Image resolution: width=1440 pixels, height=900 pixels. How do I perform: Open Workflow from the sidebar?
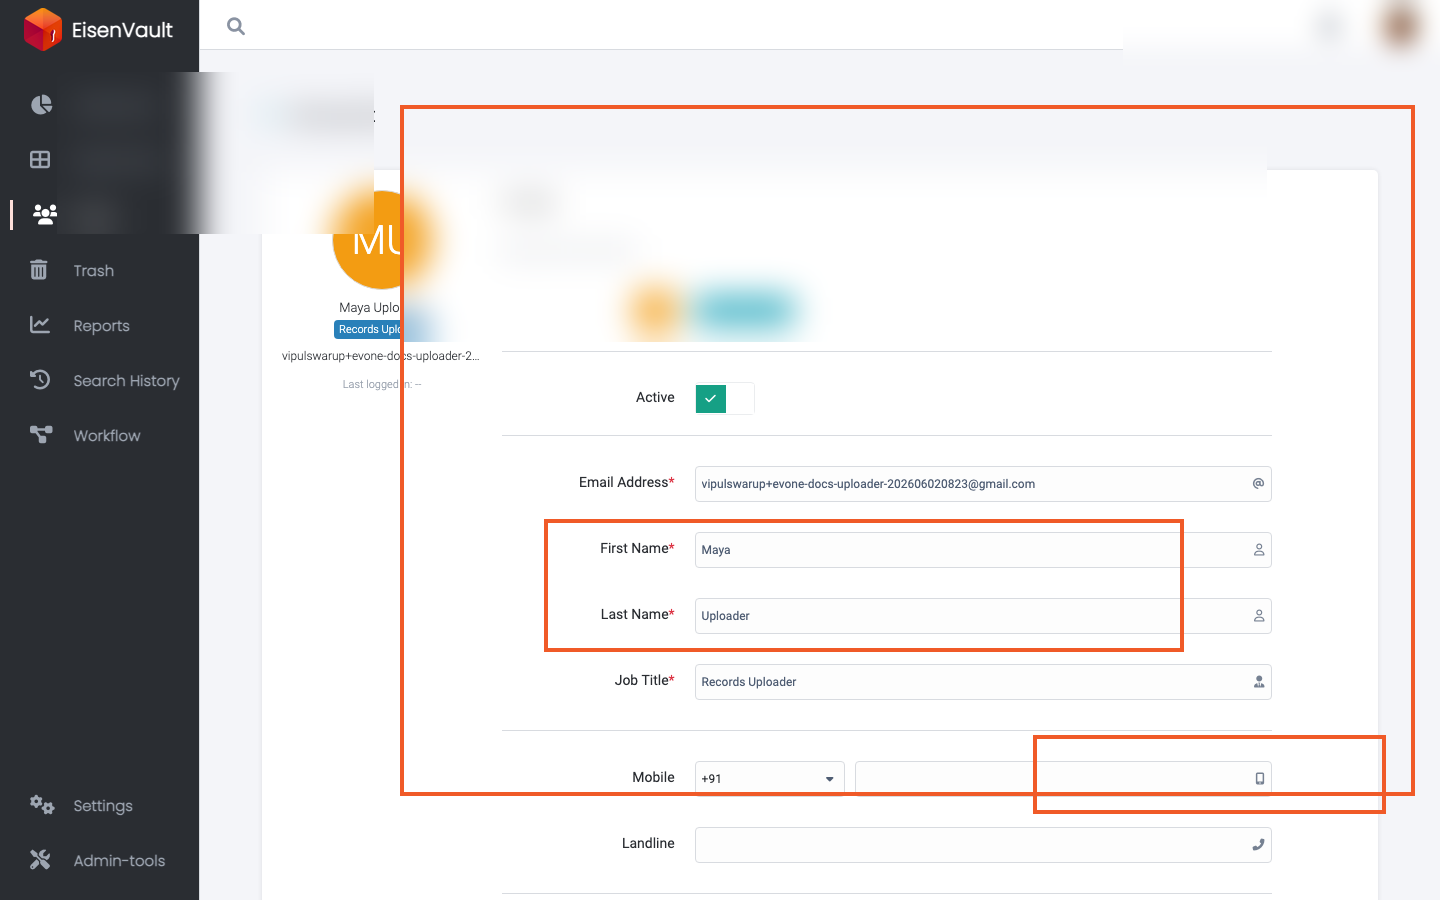[107, 435]
